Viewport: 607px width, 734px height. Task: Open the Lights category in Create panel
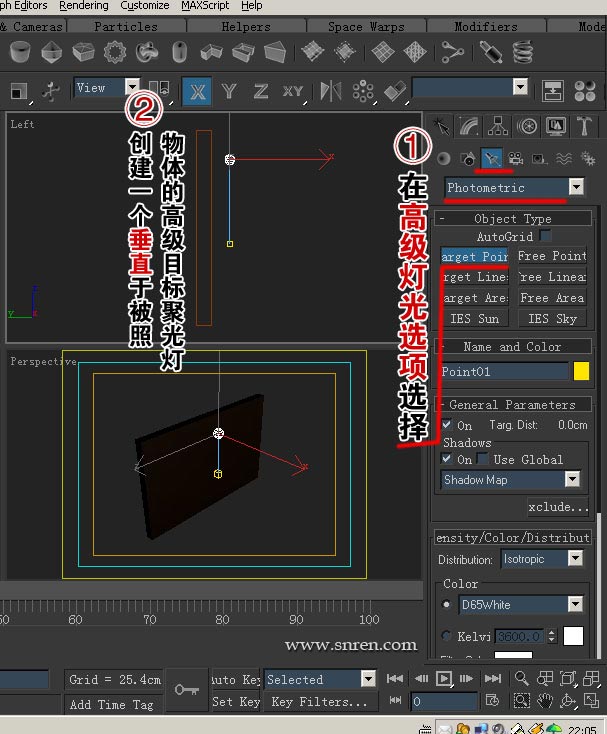point(491,158)
